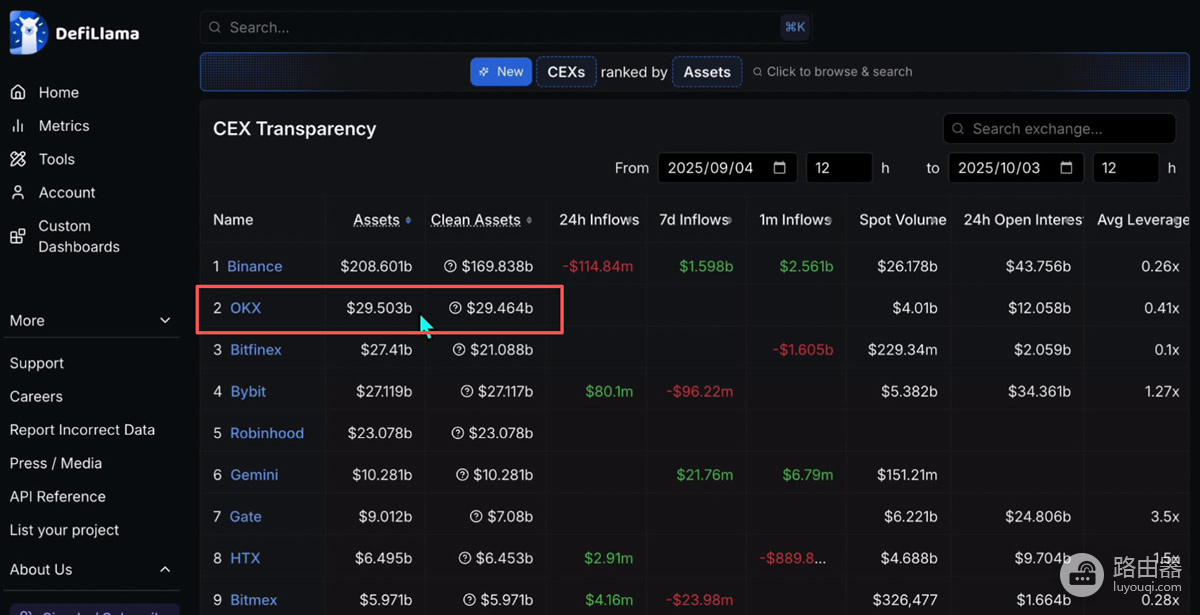
Task: Click help icon beside OKX clean assets
Action: (x=456, y=308)
